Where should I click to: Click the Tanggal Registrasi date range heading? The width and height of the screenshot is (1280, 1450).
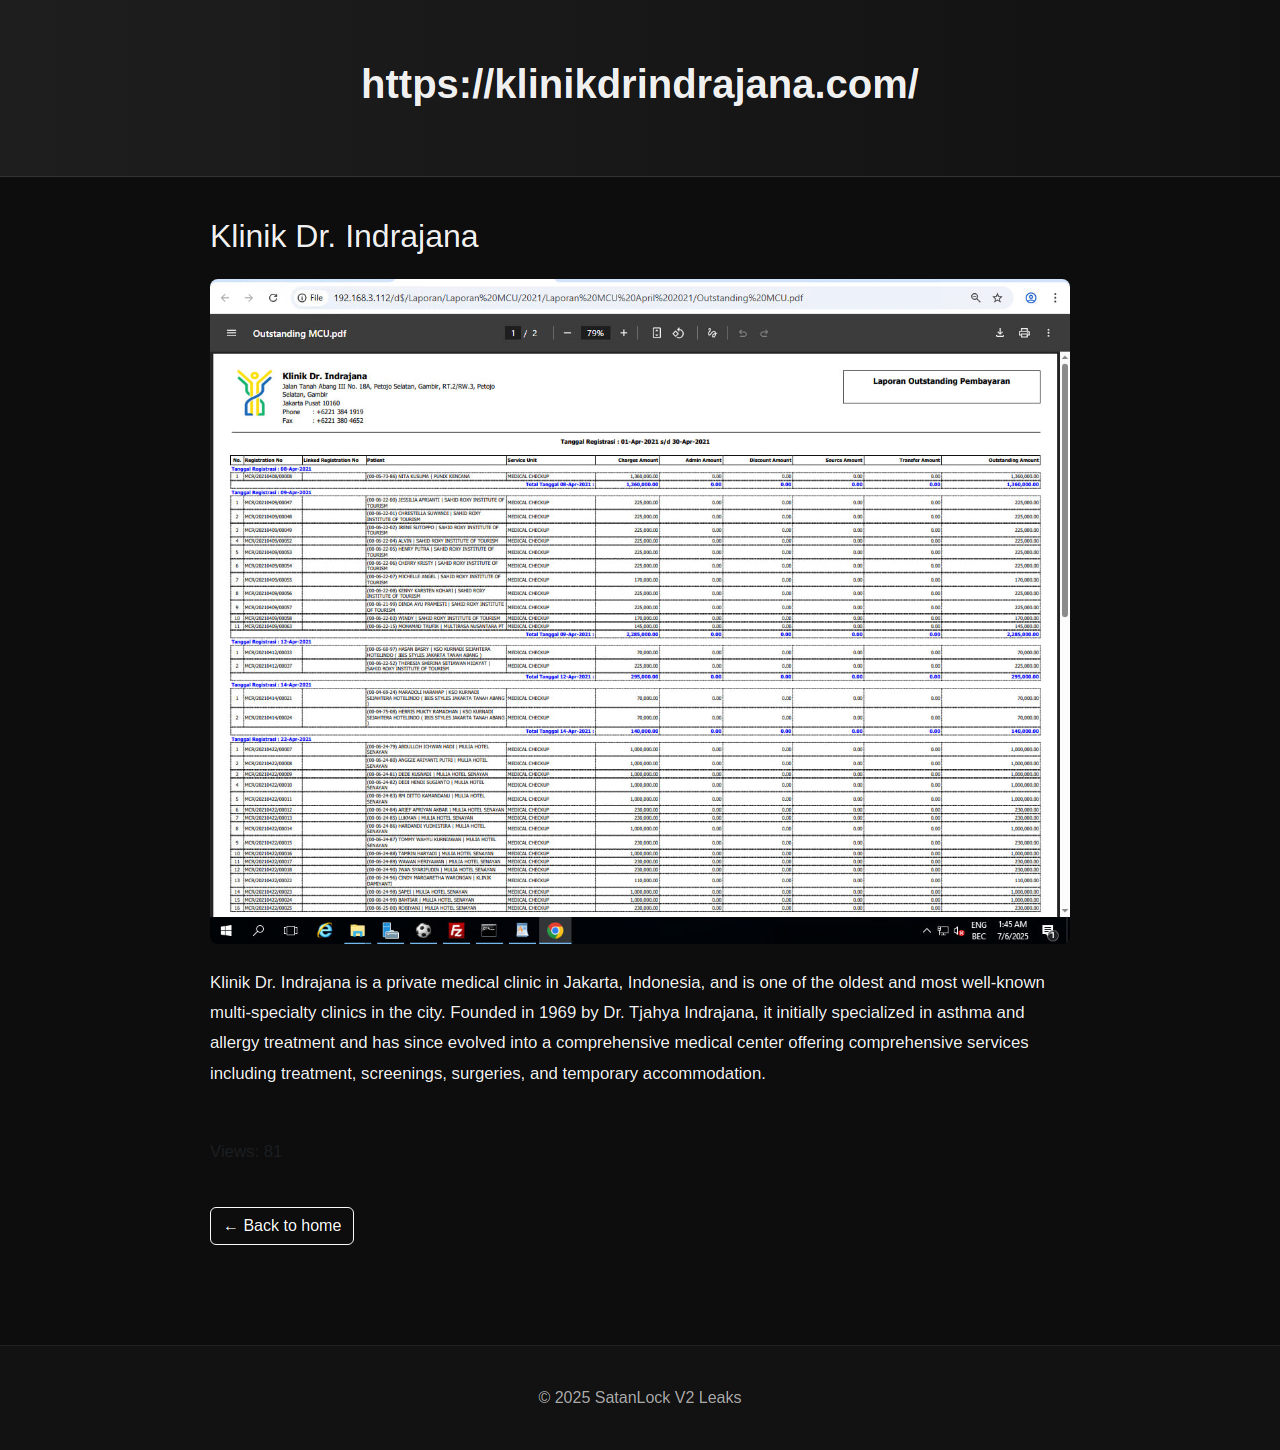pyautogui.click(x=635, y=441)
